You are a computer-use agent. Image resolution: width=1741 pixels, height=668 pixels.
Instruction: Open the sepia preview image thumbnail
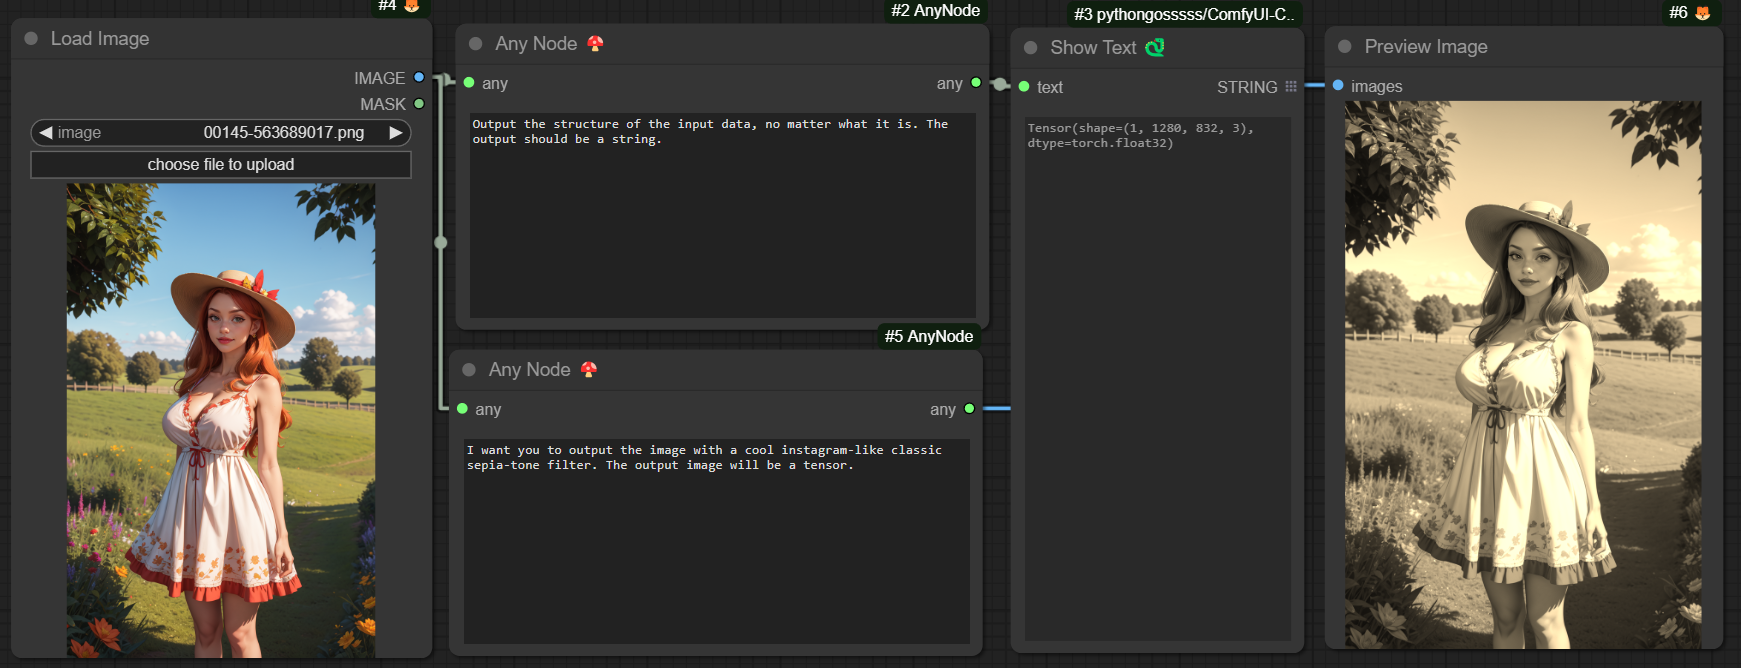coord(1523,375)
